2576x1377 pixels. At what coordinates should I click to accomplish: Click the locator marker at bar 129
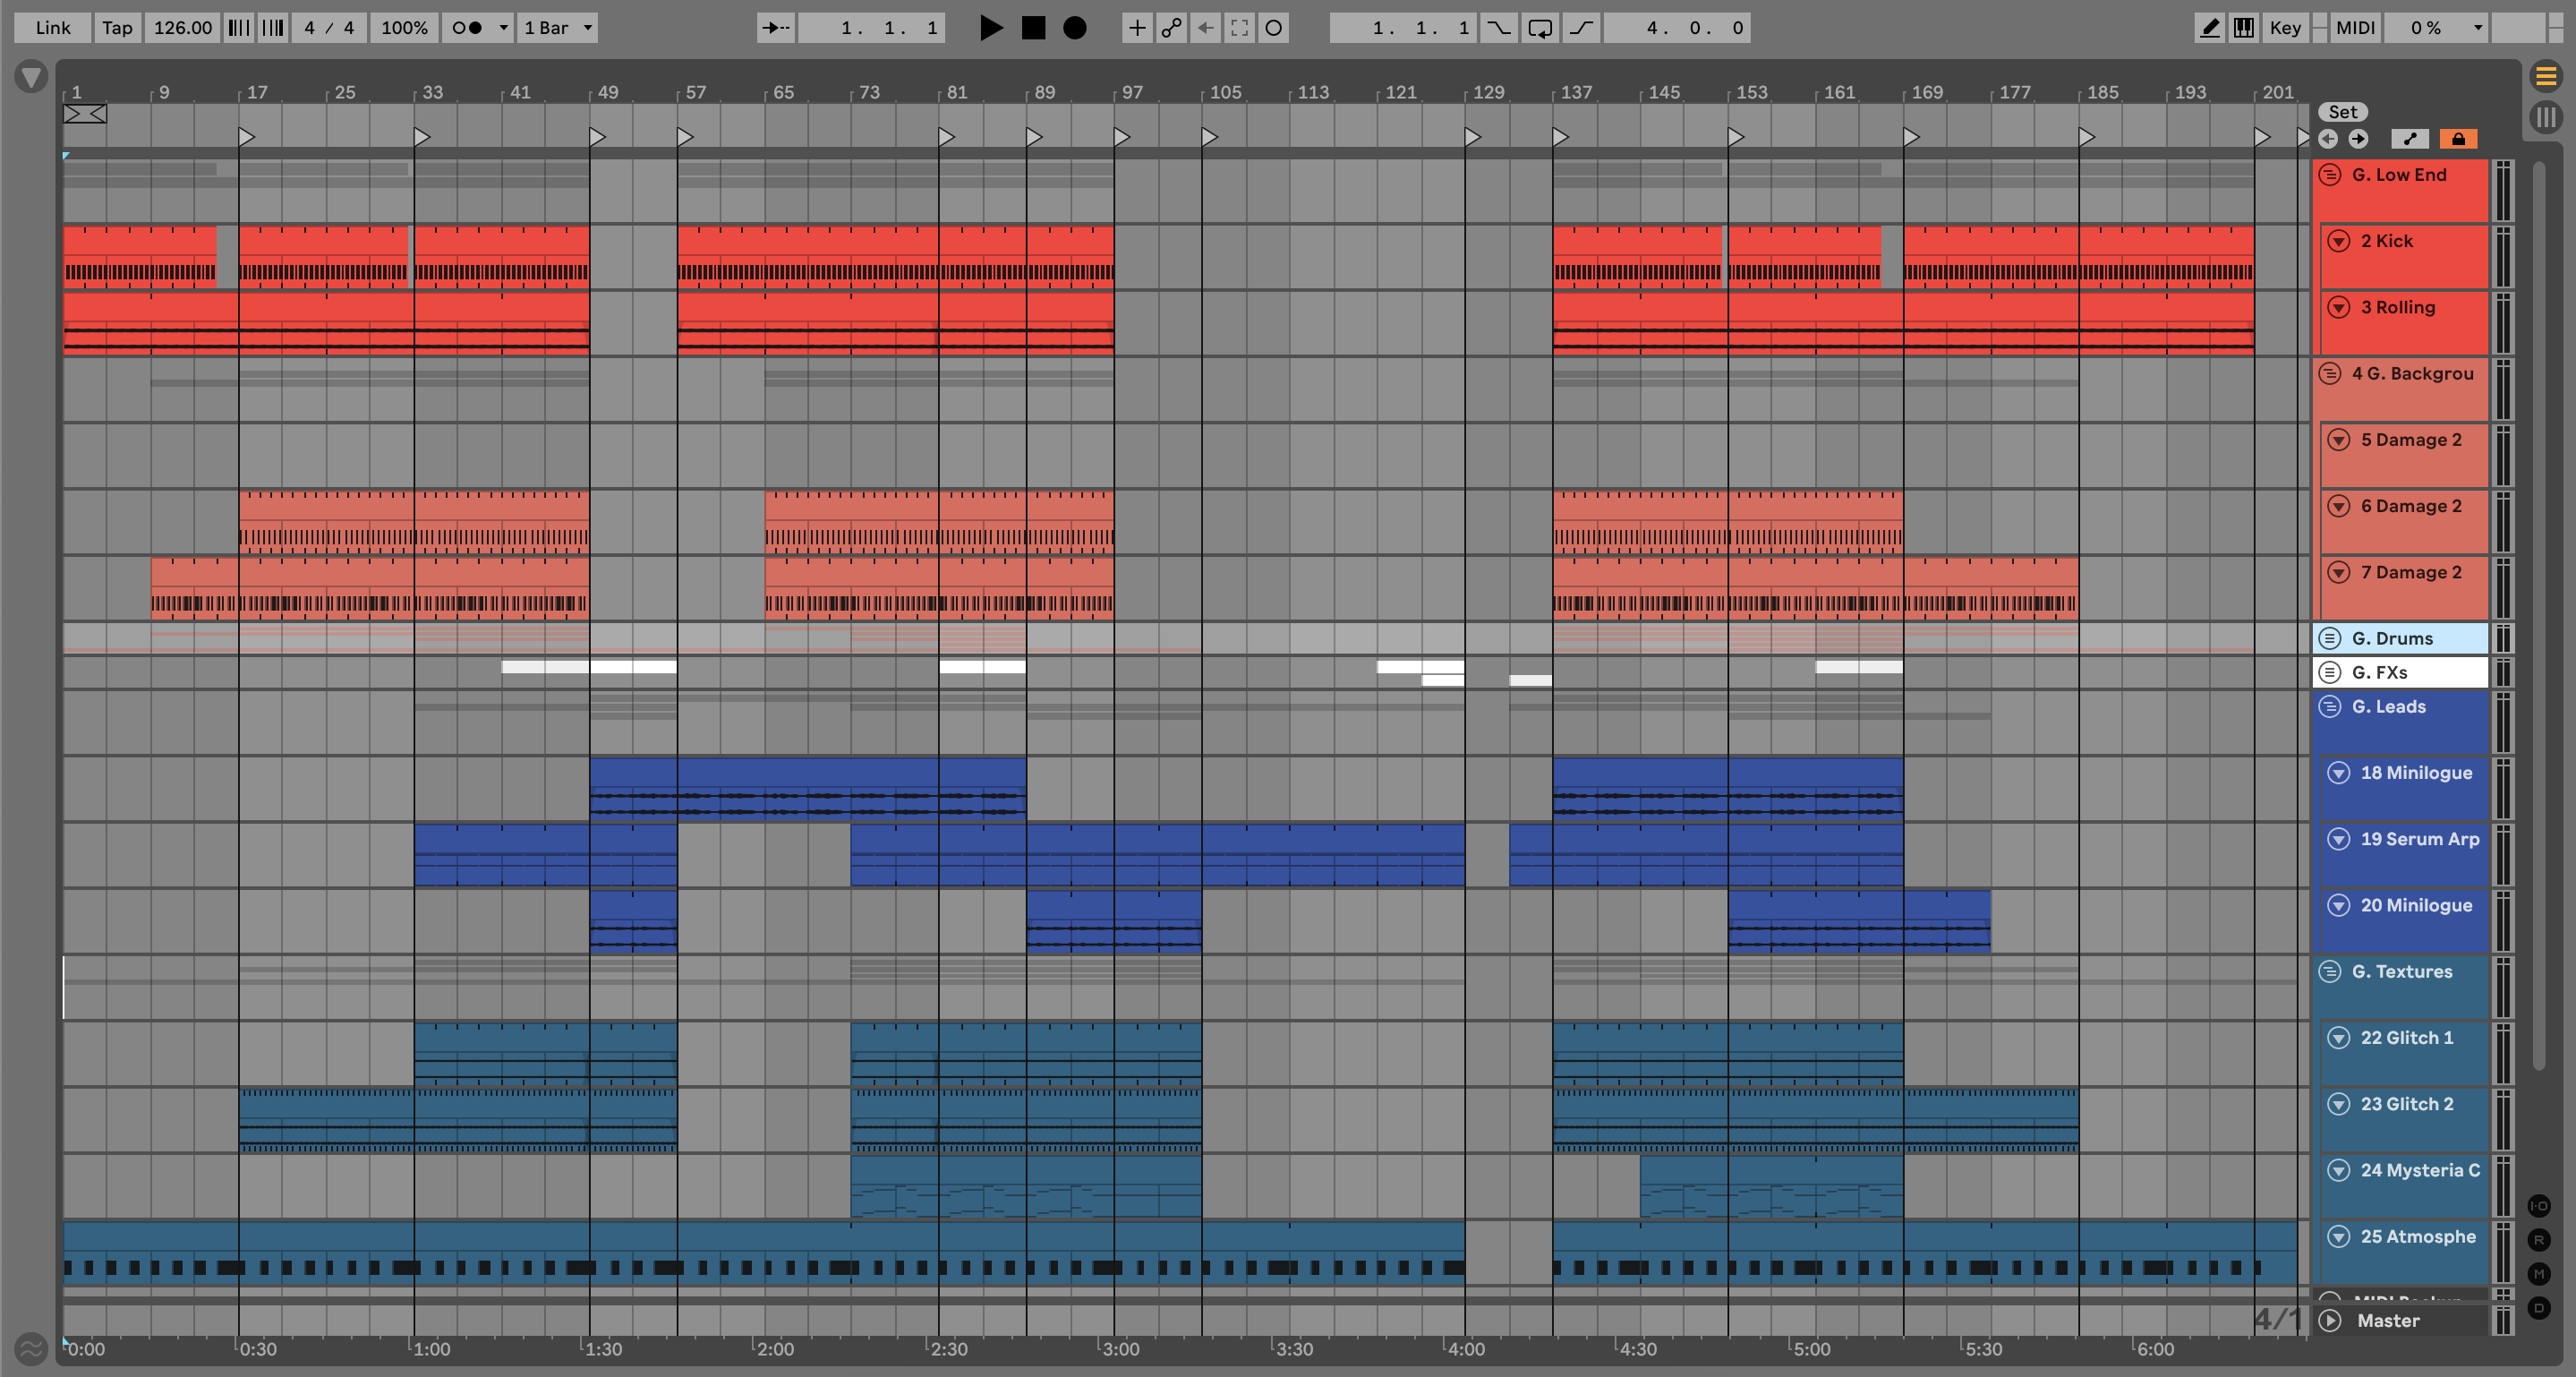pos(1473,136)
